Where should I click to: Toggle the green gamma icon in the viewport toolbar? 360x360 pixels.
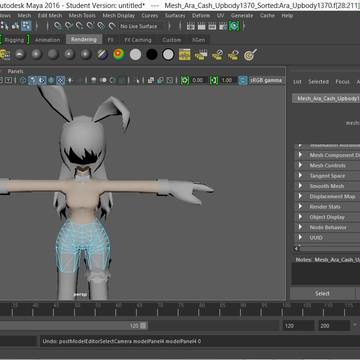coord(214,80)
